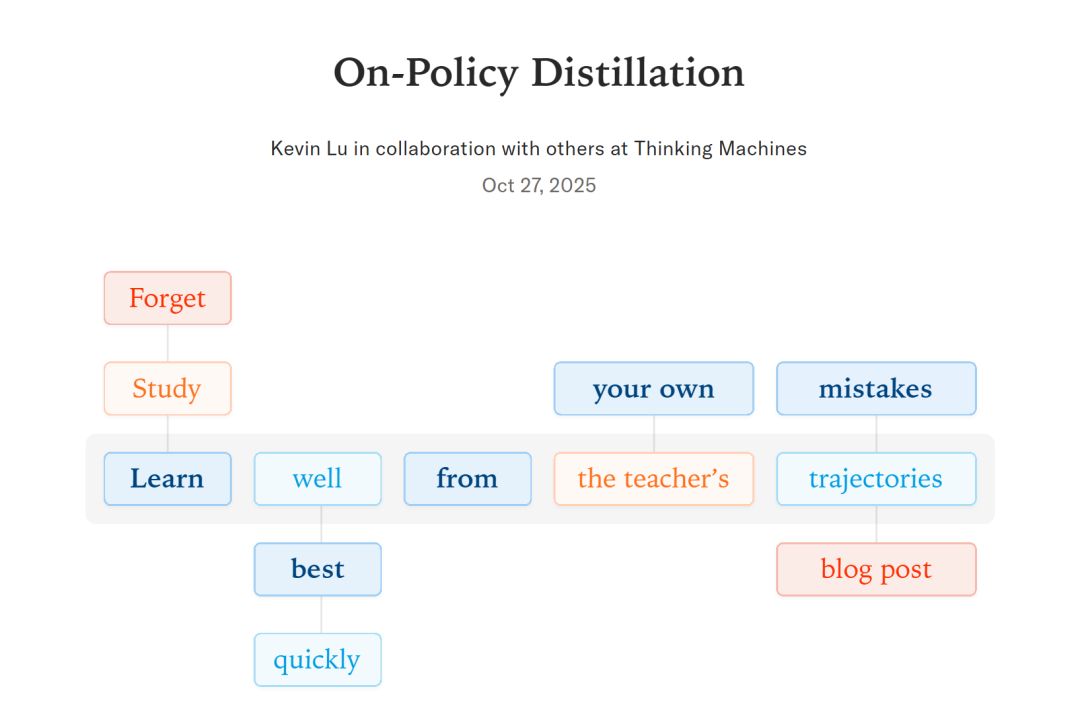Click the red "blog post" box
Viewport: 1080px width, 720px height.
[876, 569]
